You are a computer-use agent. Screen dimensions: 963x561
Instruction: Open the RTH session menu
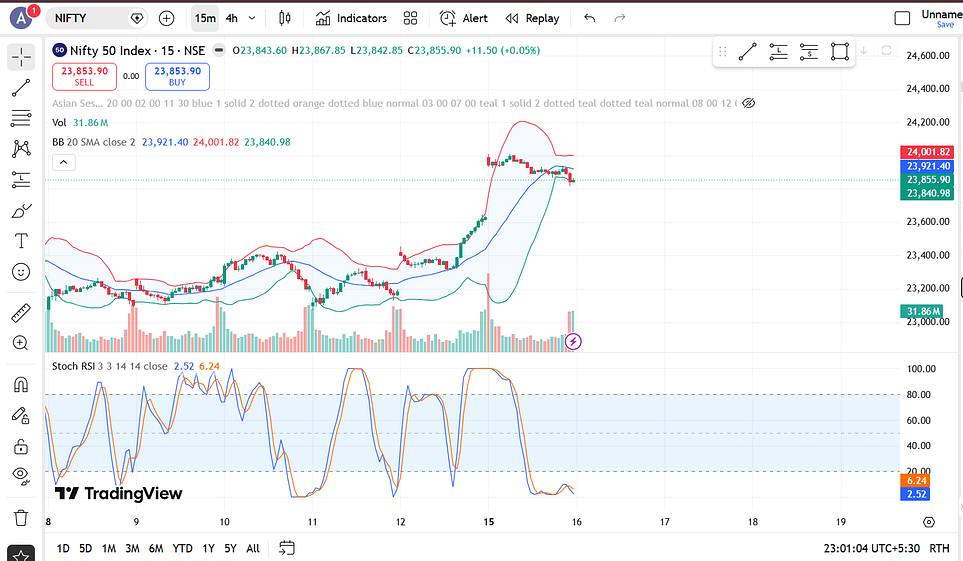click(940, 548)
